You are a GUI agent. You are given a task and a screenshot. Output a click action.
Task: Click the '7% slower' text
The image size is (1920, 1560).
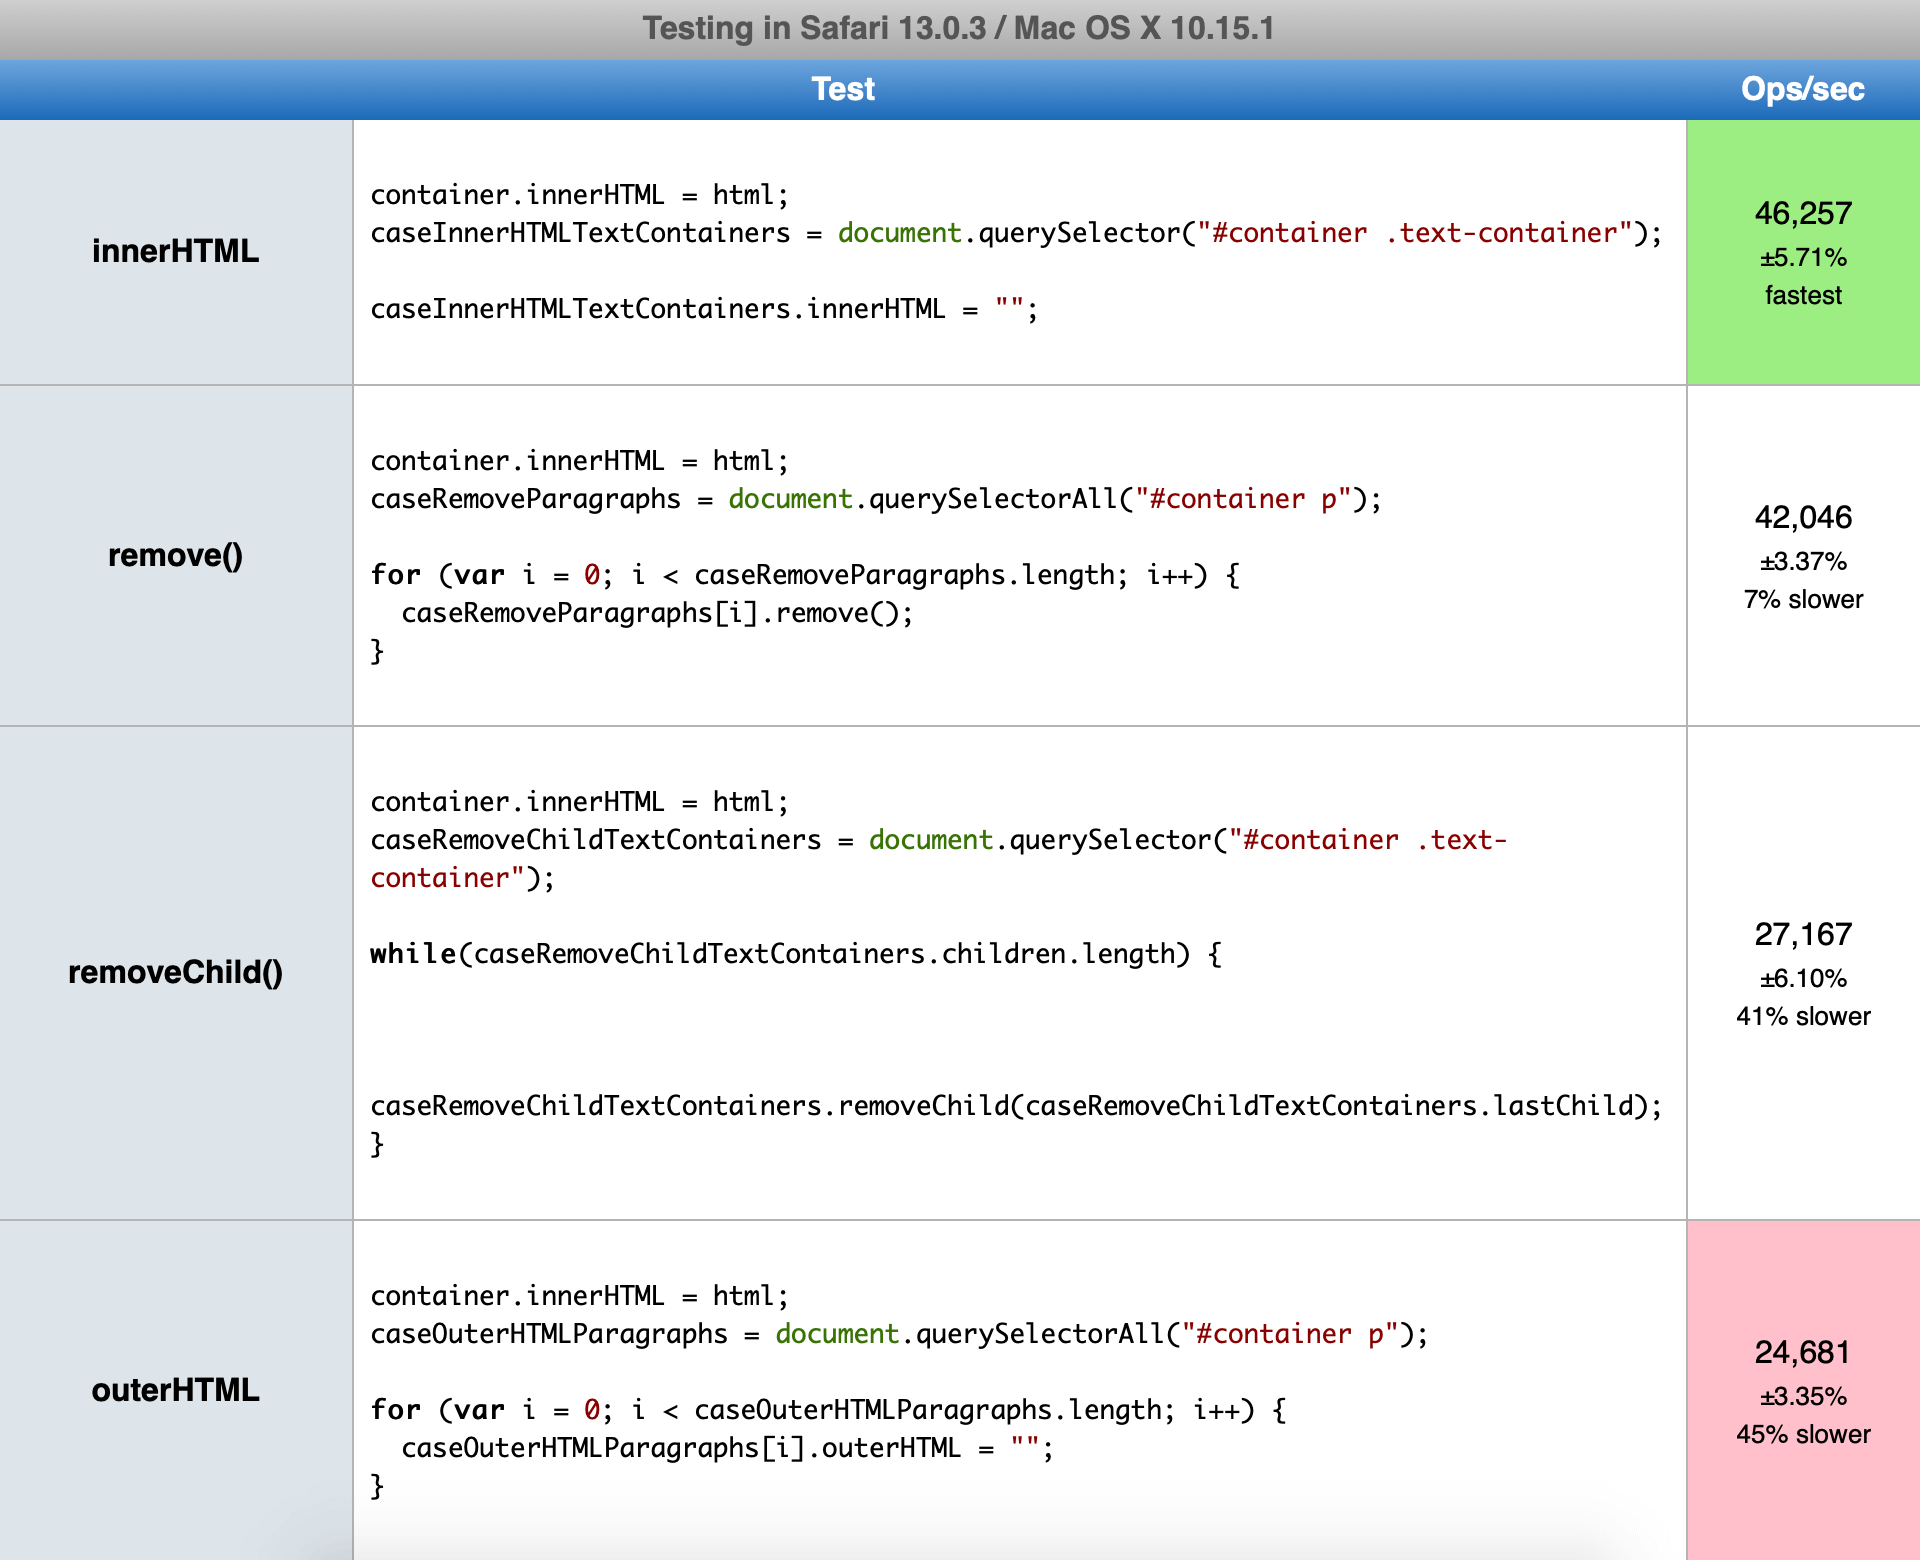tap(1802, 600)
